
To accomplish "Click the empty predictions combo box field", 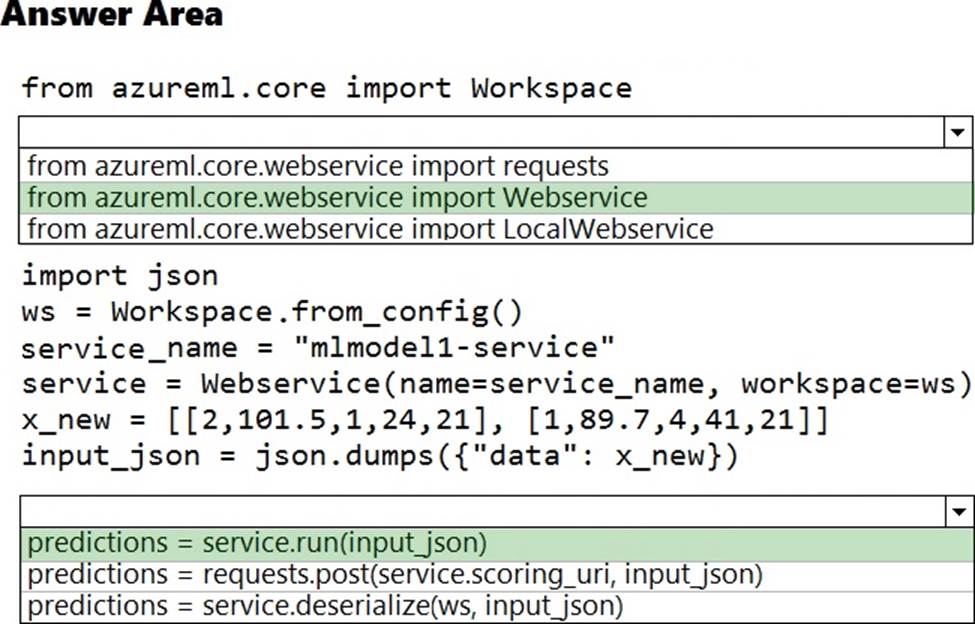I will click(x=480, y=512).
